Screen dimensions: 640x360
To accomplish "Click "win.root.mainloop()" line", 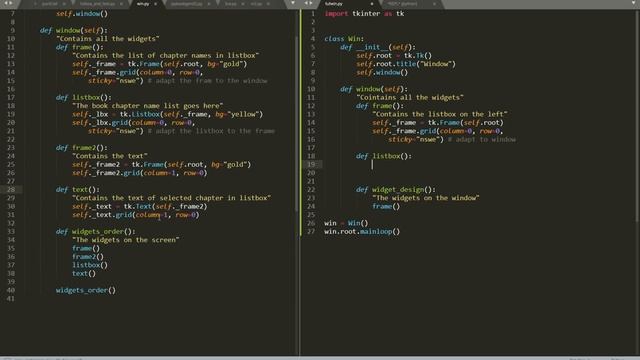I will [362, 231].
